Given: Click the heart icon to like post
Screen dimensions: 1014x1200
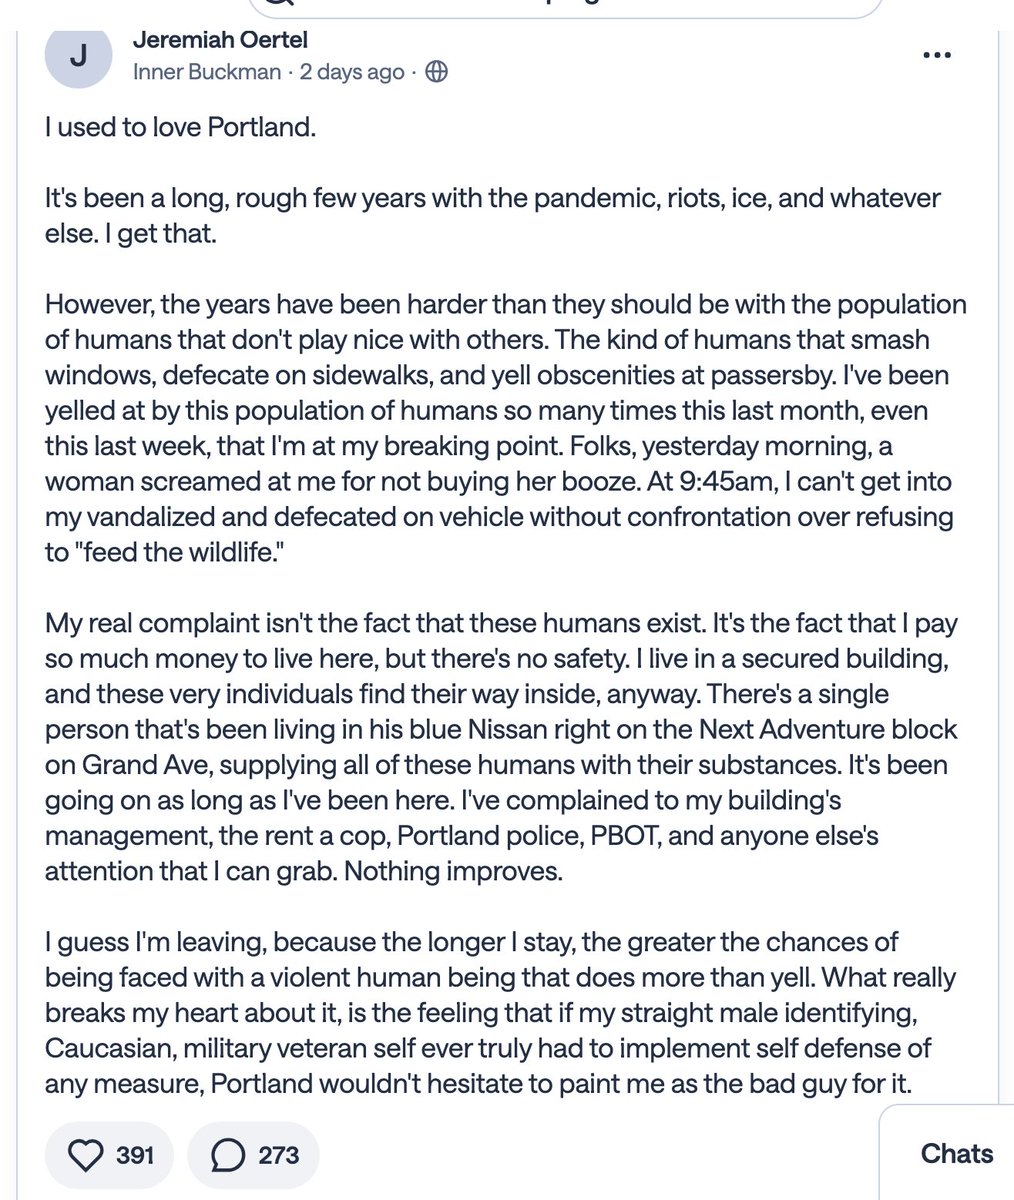Looking at the screenshot, I should coord(87,1155).
